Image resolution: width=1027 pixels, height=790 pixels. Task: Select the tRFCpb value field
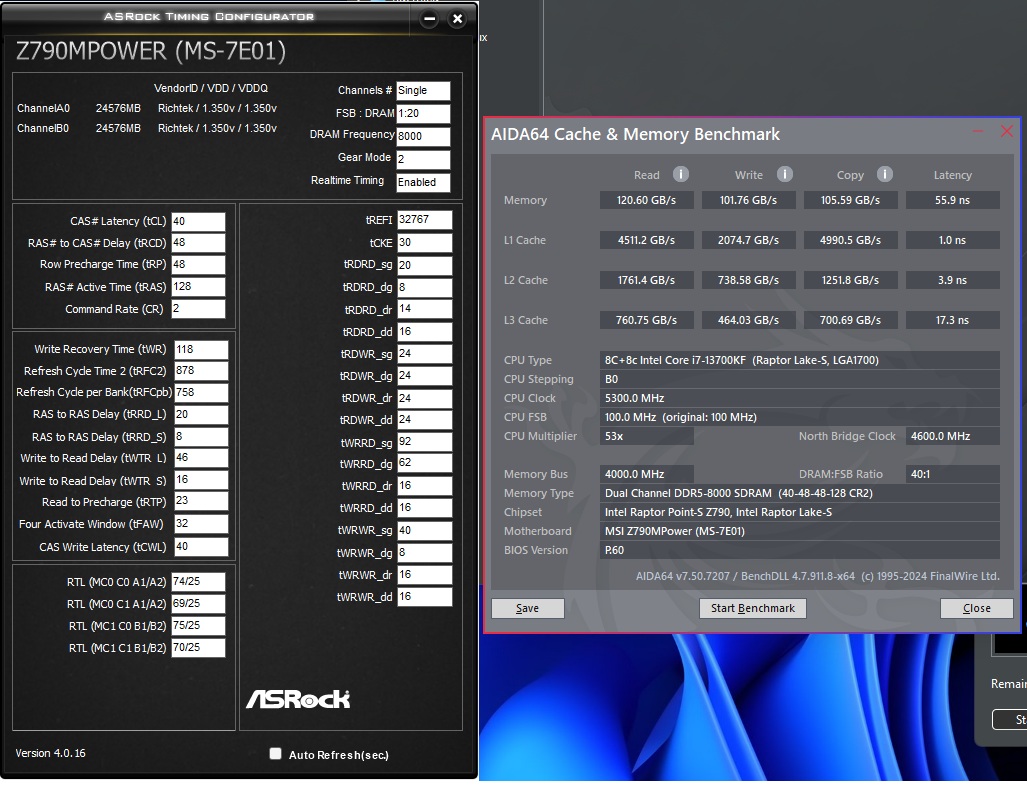(x=201, y=392)
